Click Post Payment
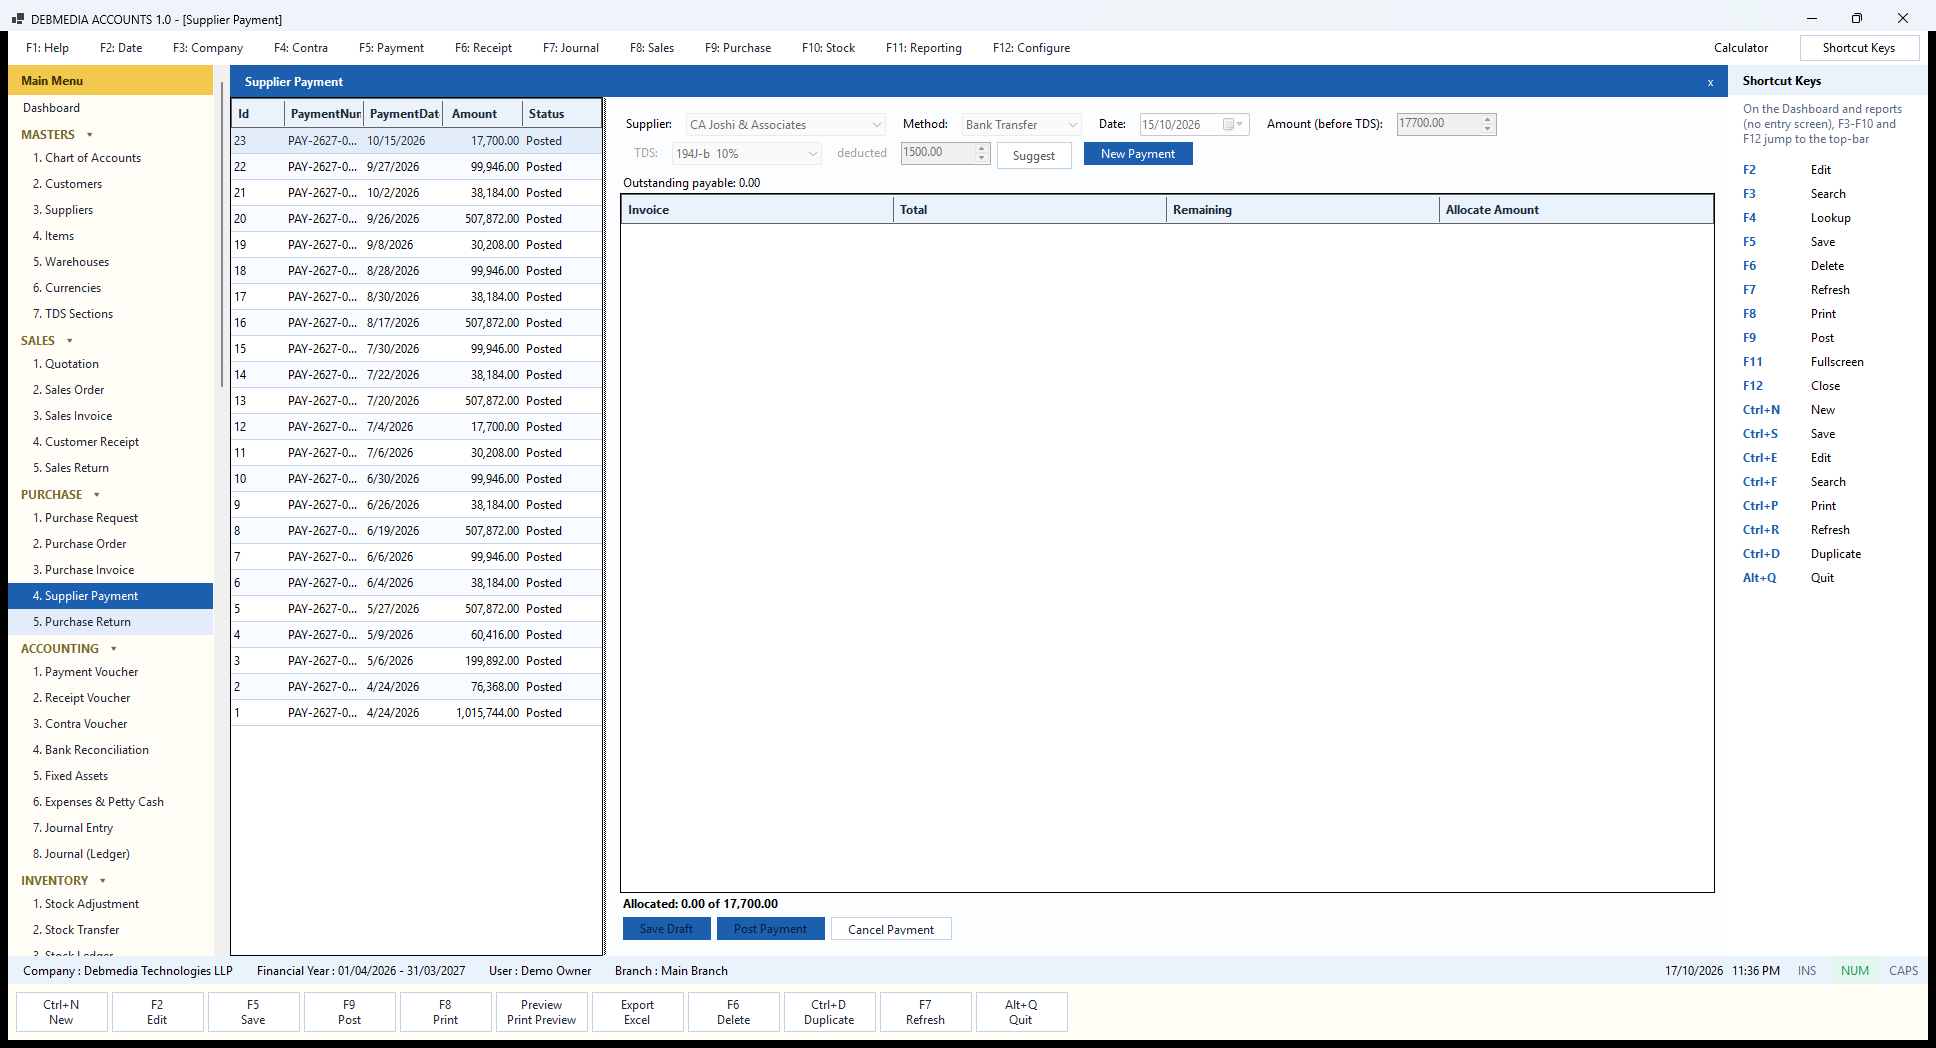The width and height of the screenshot is (1936, 1048). [x=770, y=929]
